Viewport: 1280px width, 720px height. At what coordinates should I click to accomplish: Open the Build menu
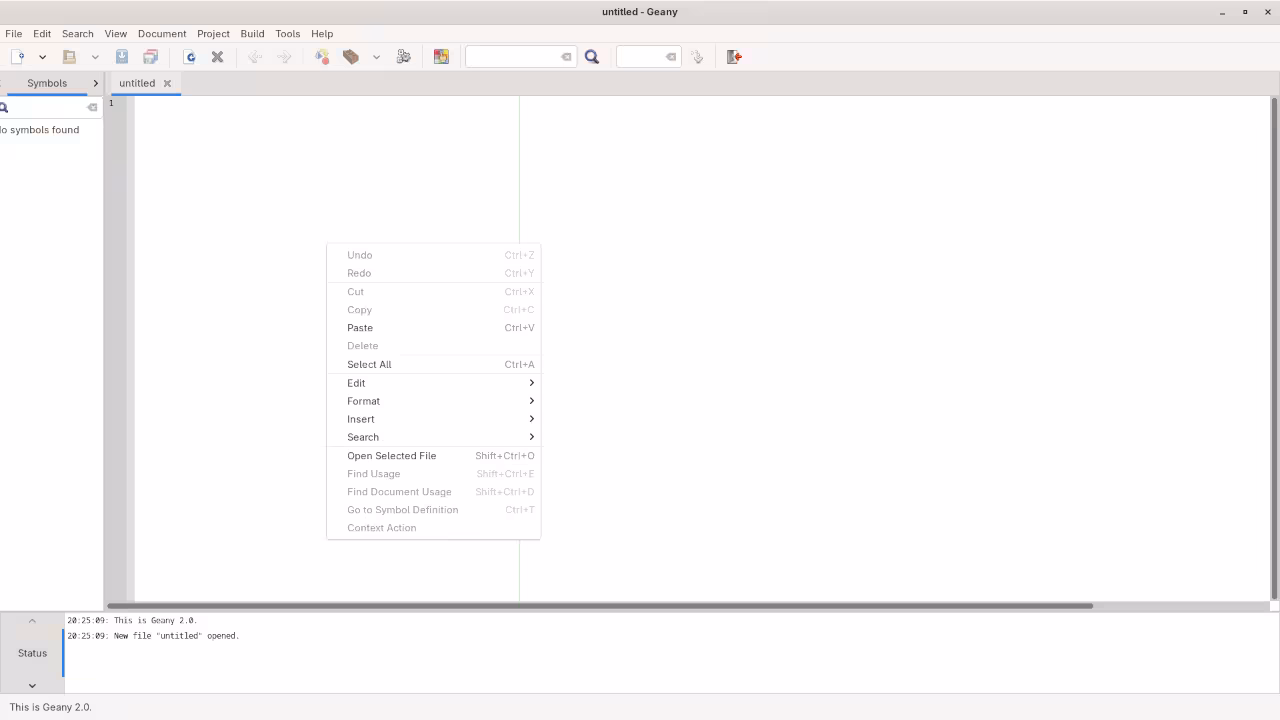[x=252, y=33]
